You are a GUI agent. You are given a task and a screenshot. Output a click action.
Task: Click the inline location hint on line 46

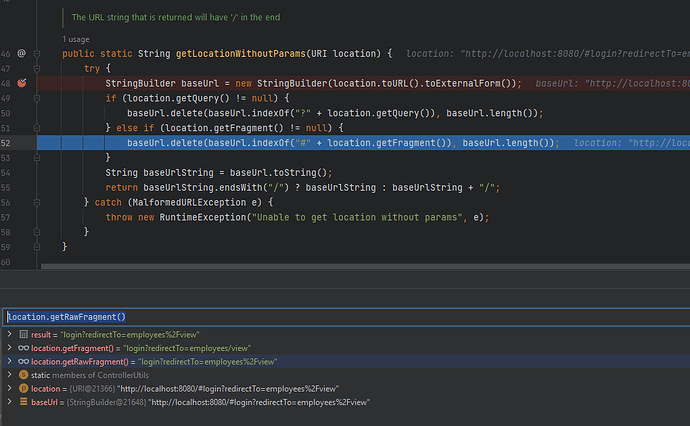[548, 54]
